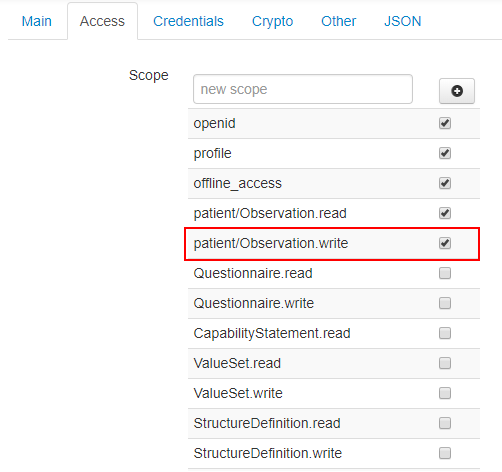The width and height of the screenshot is (502, 472).
Task: Click the plus icon to add scope
Action: coord(457,91)
